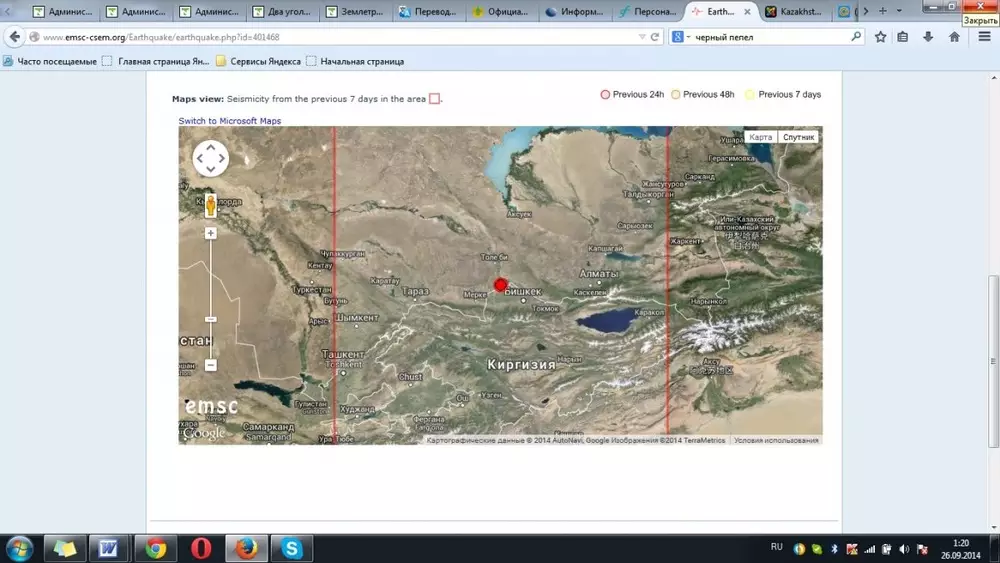Image resolution: width=1000 pixels, height=563 pixels.
Task: Switch map to Карта map view
Action: coord(761,137)
